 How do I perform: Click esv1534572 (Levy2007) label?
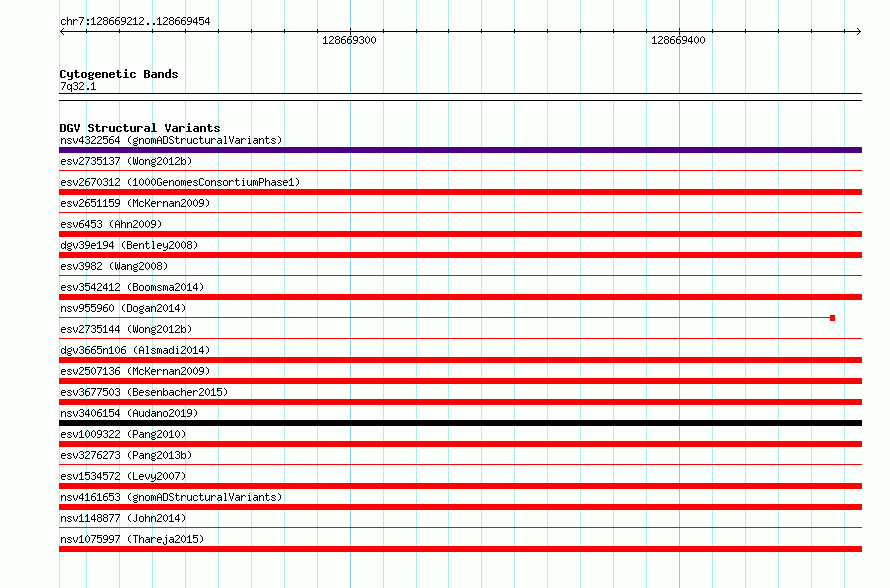tap(123, 476)
